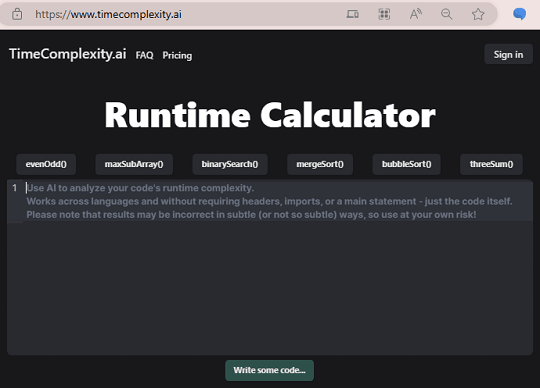540x388 pixels.
Task: Open the FAQ page
Action: (144, 55)
